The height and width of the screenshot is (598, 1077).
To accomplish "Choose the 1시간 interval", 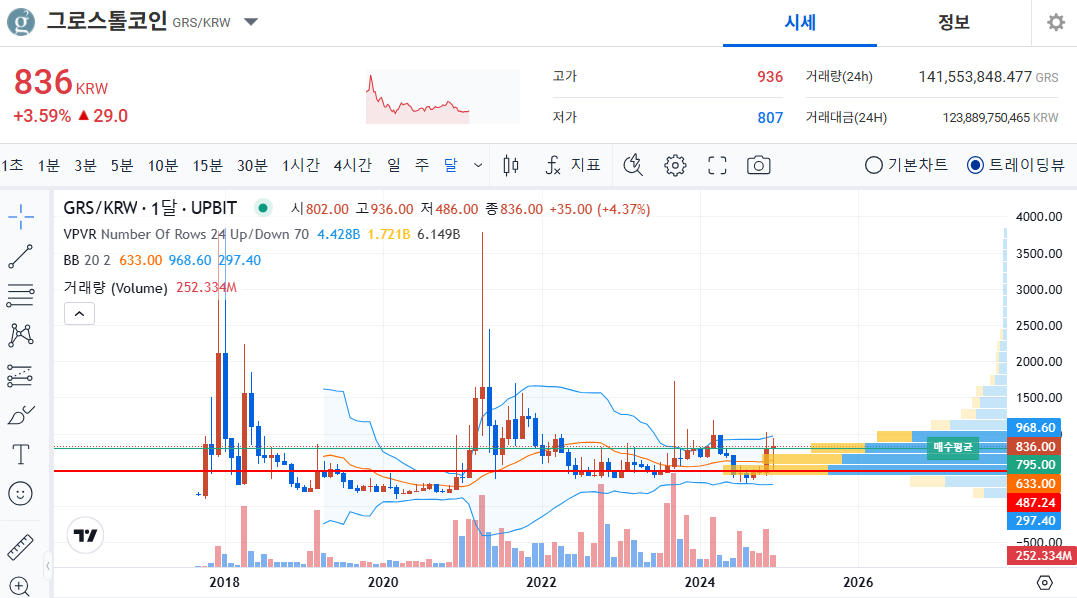I will (x=301, y=165).
